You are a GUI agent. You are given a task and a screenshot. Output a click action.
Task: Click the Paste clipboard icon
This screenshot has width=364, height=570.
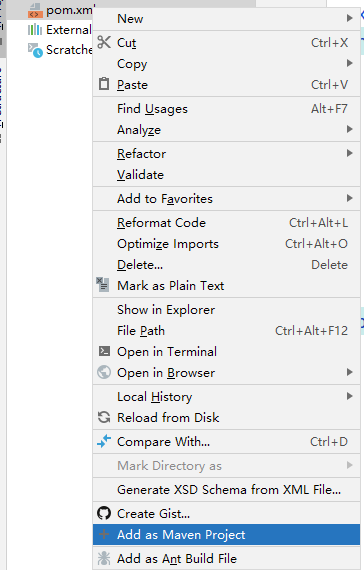[104, 84]
